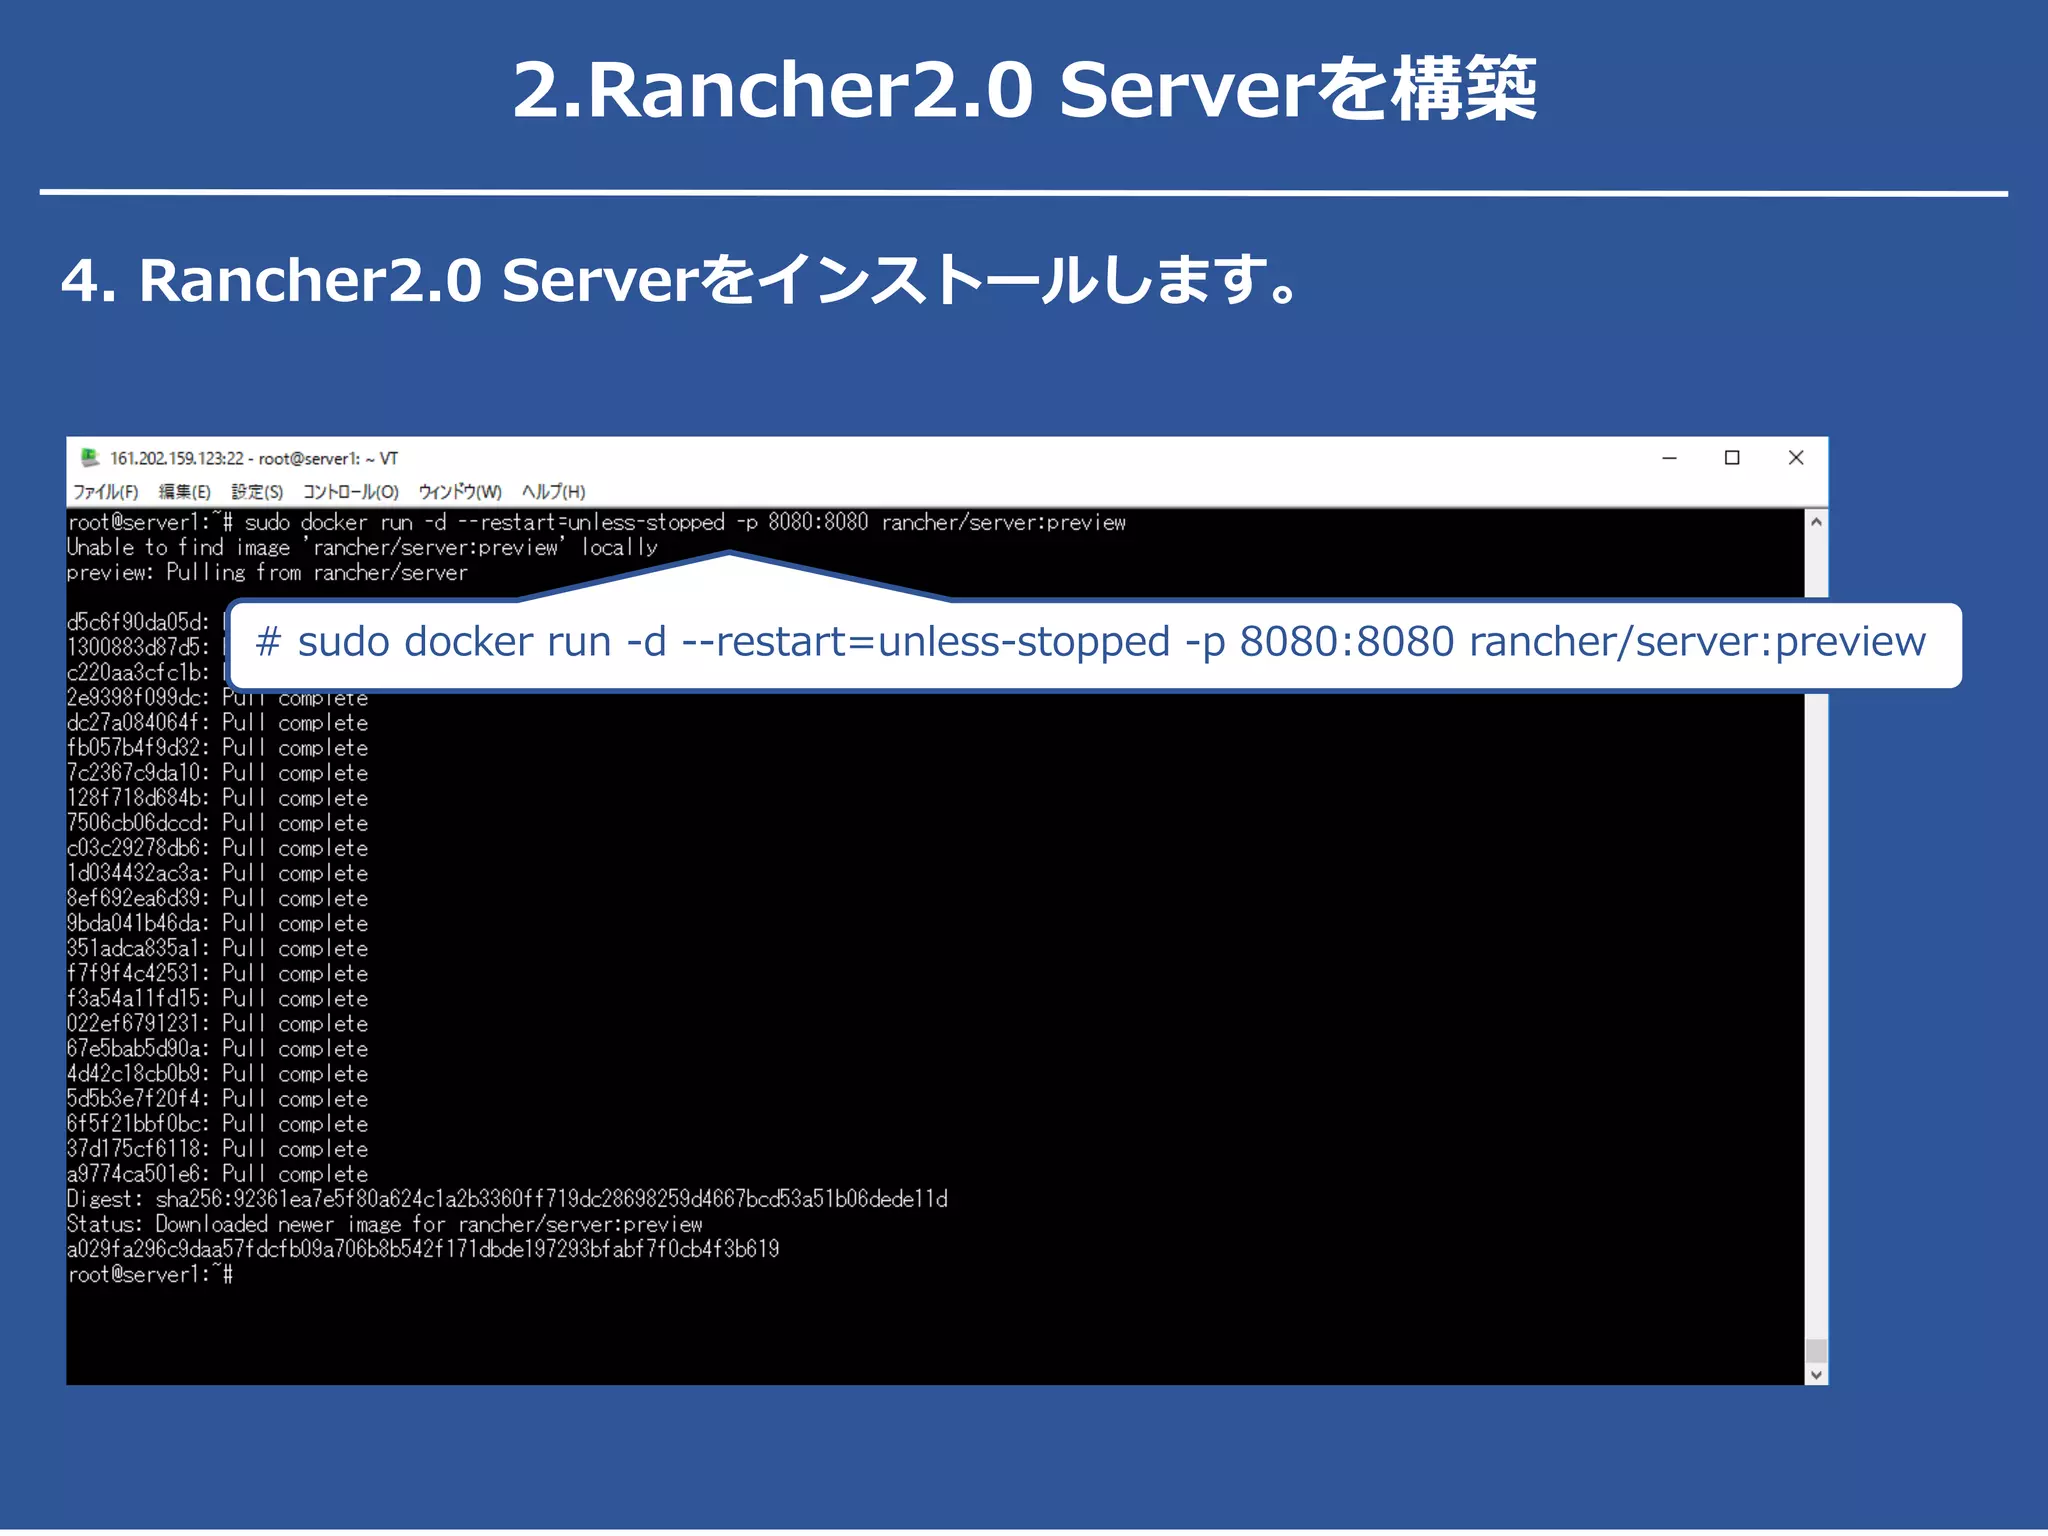
Task: Click the 'Unable to find image' line
Action: point(362,547)
